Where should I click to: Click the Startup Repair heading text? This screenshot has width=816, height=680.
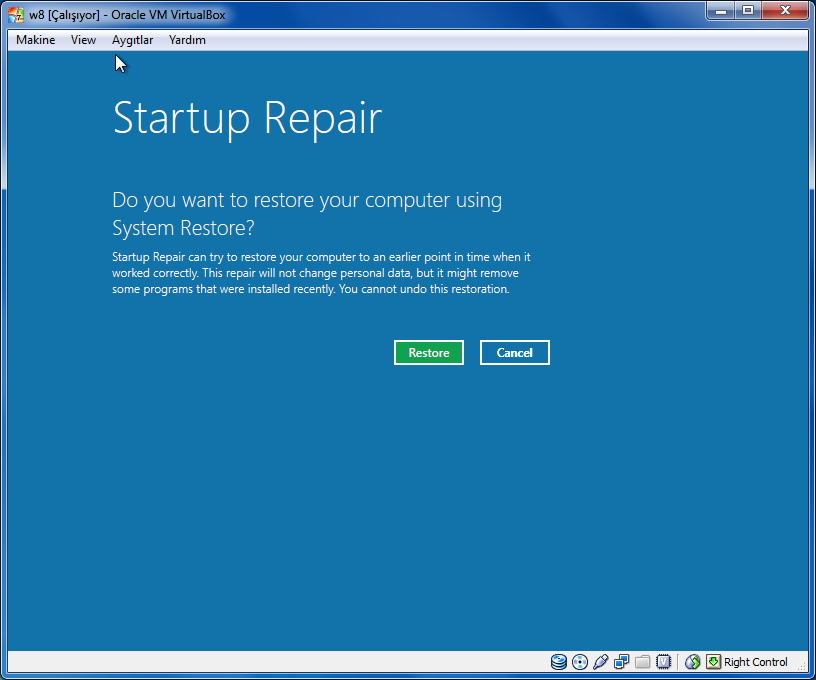[x=247, y=117]
